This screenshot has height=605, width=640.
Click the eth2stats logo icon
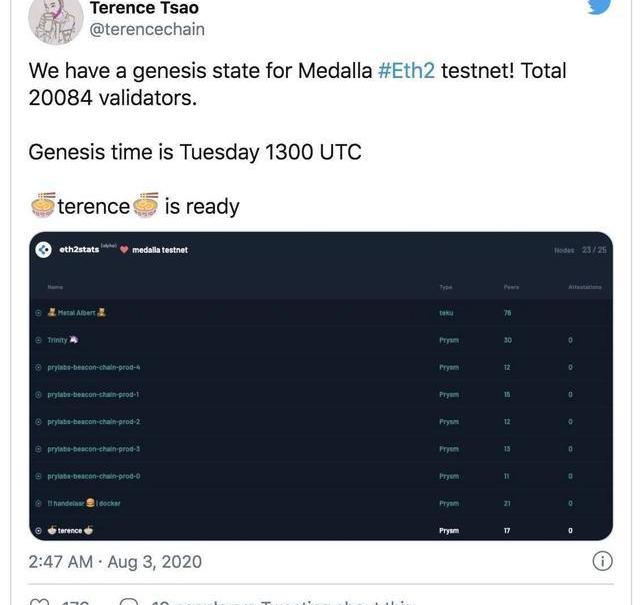coord(44,250)
